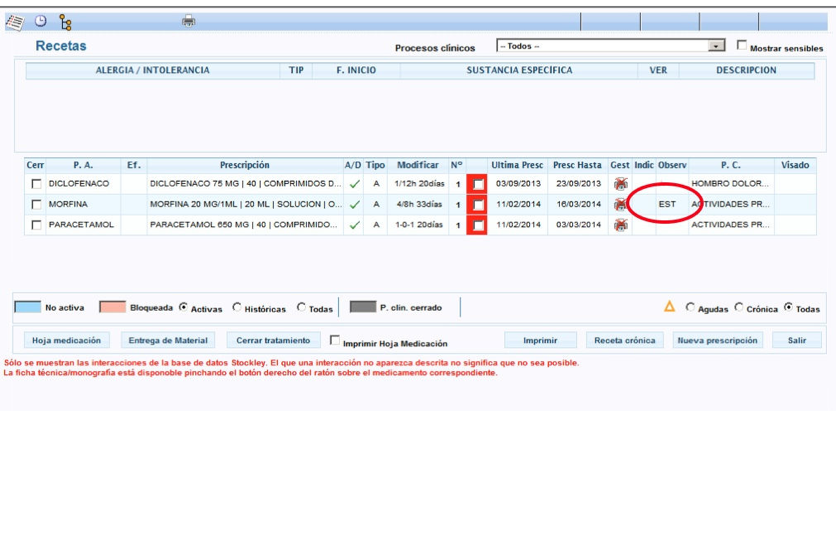This screenshot has height=553, width=836.
Task: Tick the Cerr checkbox for Diclofenaco
Action: (x=37, y=184)
